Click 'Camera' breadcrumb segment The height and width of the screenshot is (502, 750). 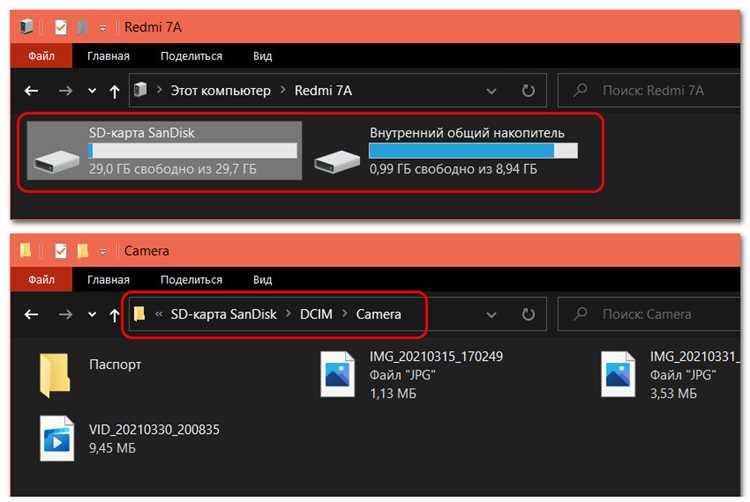tap(378, 314)
